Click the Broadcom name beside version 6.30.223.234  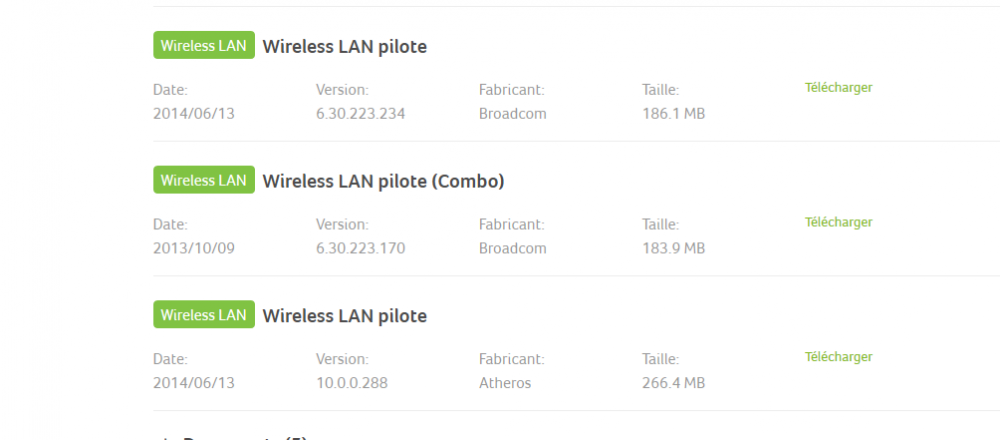(x=512, y=114)
